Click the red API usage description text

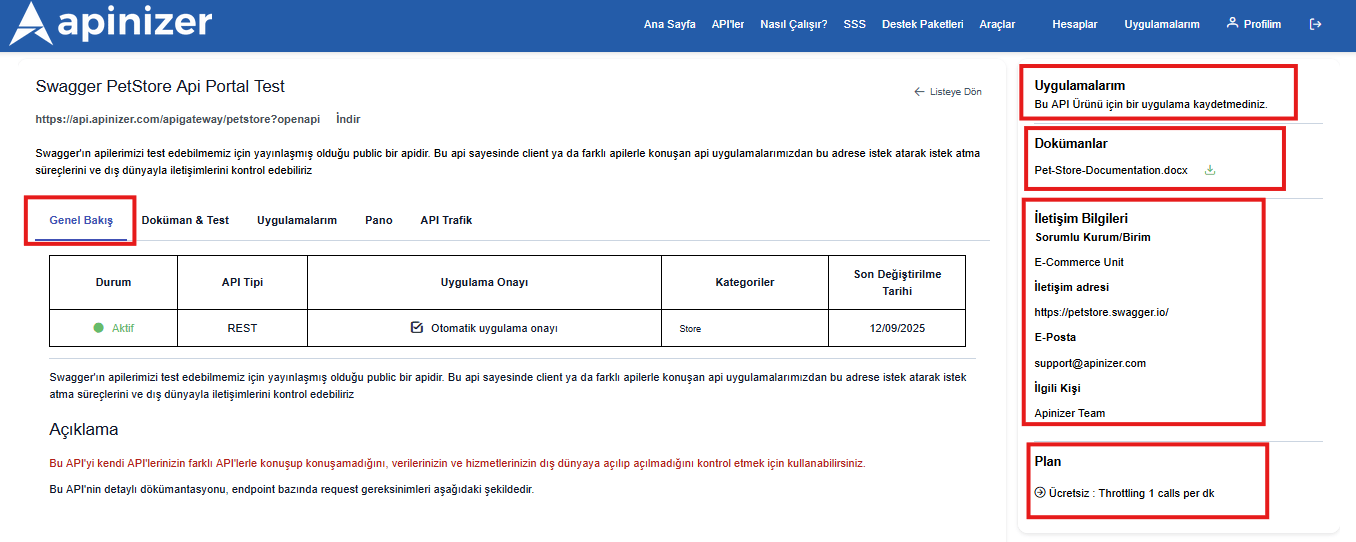click(457, 464)
